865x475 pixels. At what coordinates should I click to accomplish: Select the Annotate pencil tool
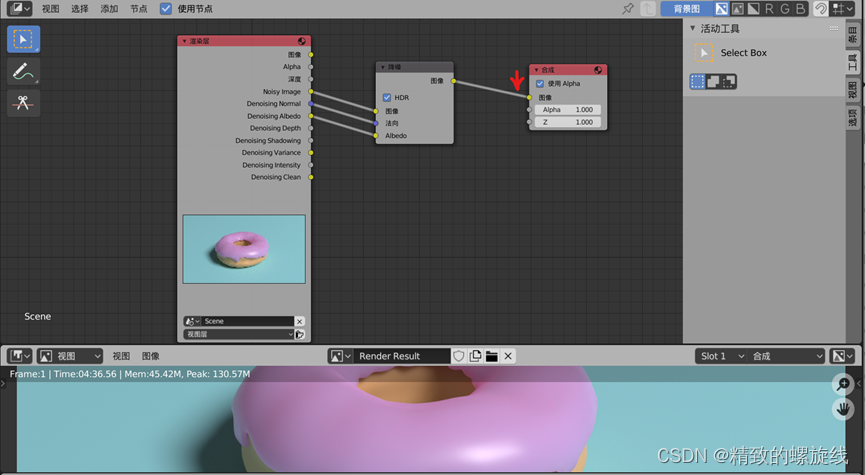23,71
